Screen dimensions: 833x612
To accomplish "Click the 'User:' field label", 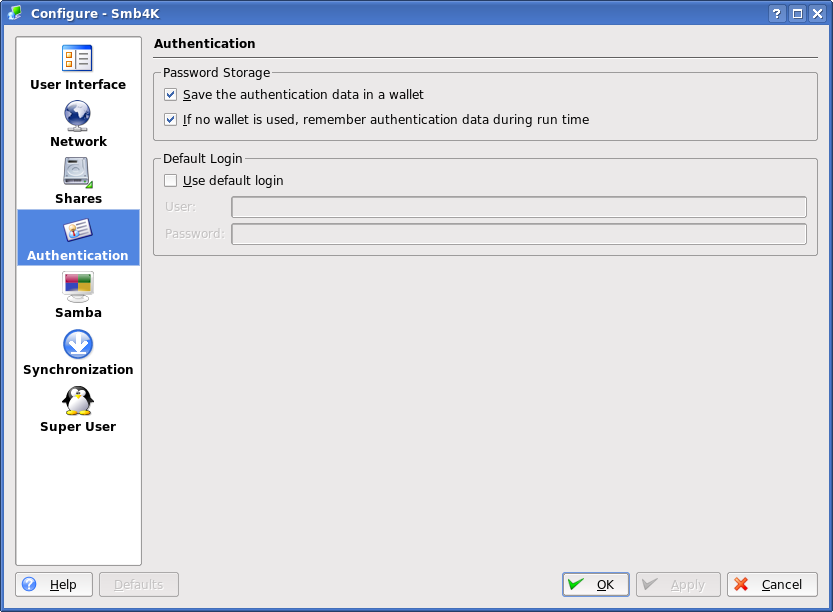I will coord(180,207).
